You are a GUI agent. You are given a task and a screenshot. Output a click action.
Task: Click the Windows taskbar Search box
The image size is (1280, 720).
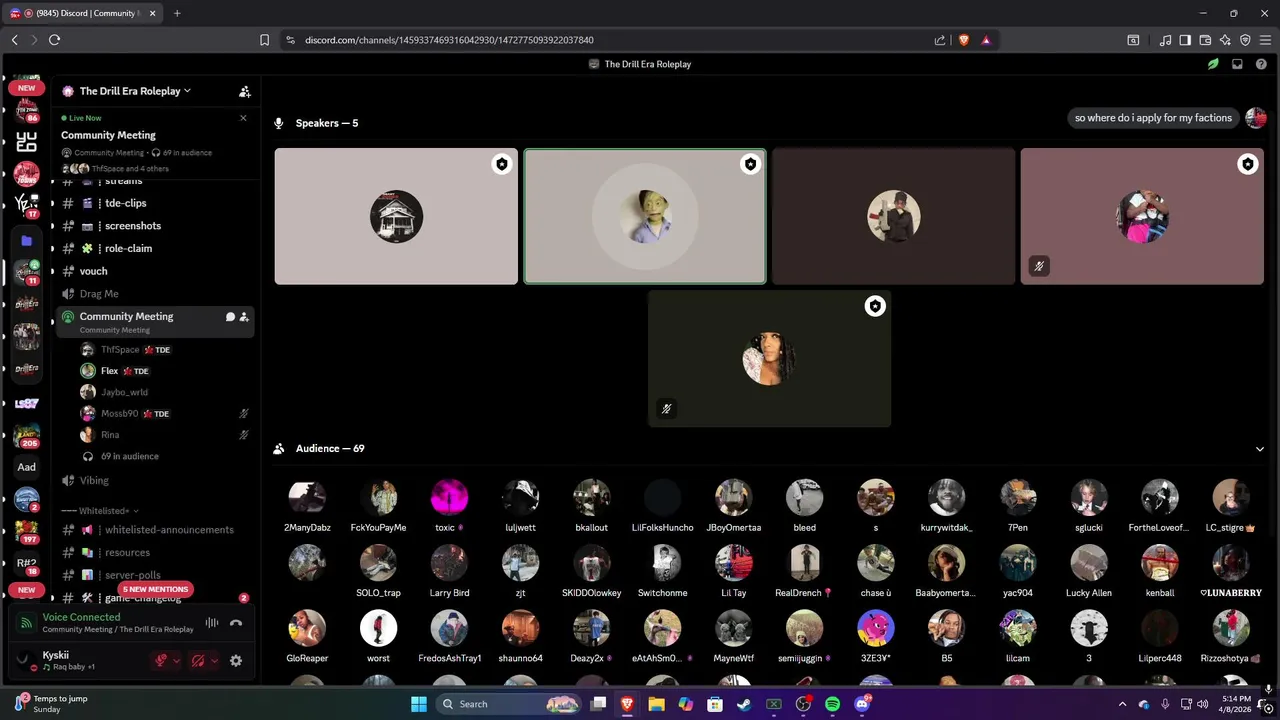[508, 704]
